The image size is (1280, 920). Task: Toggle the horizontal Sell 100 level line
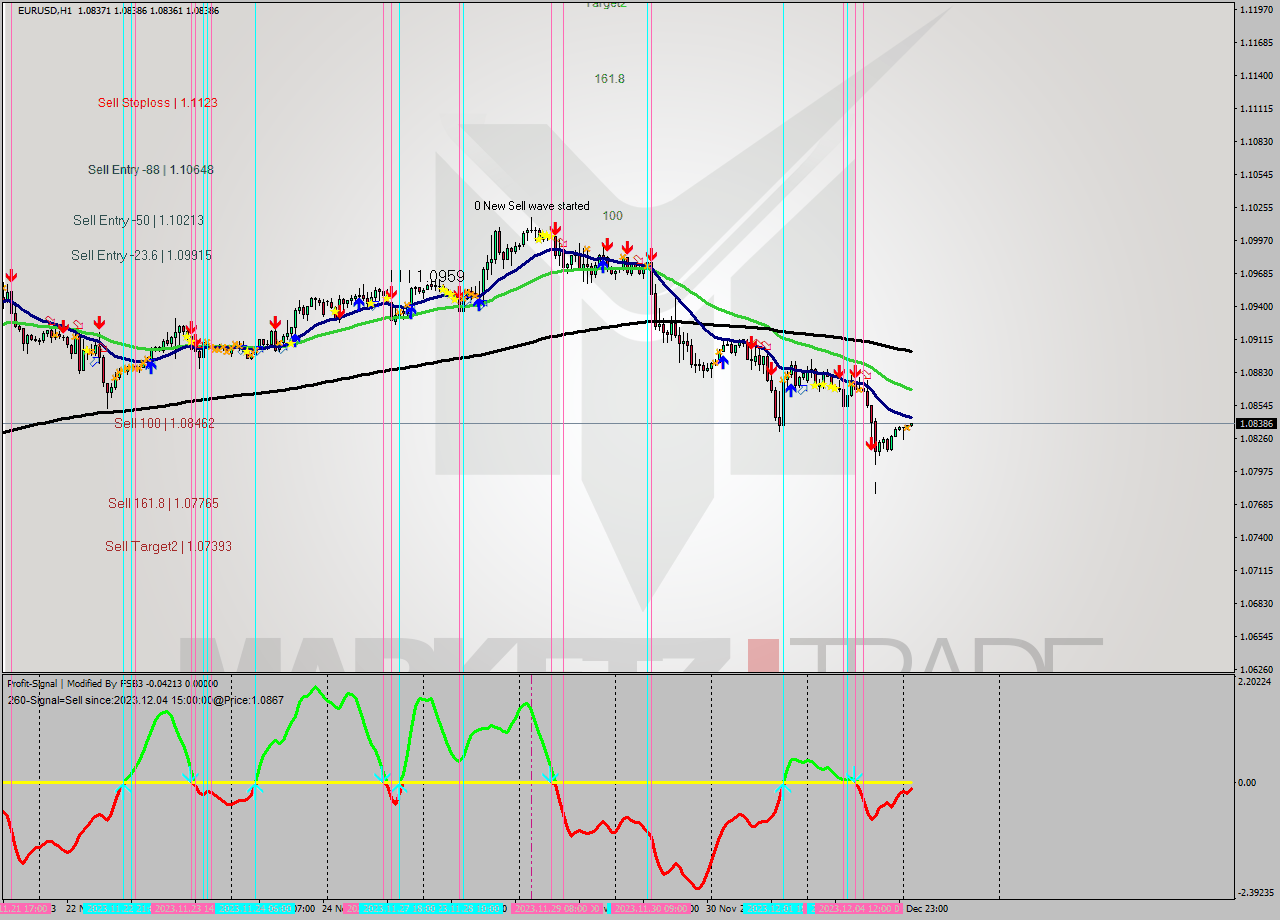pos(600,424)
